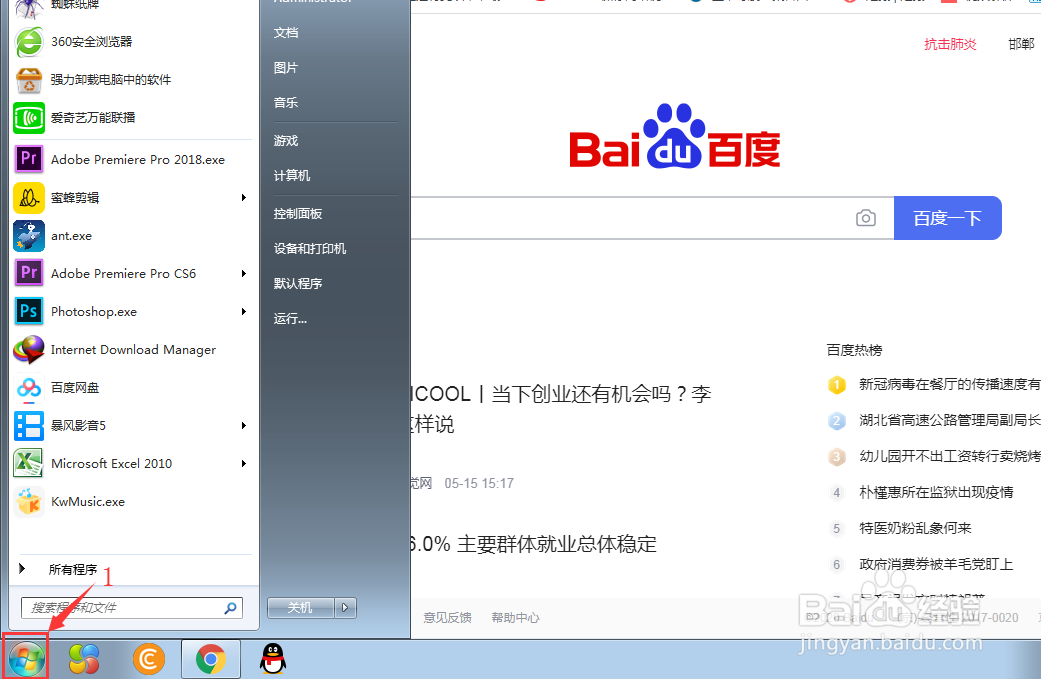1041x679 pixels.
Task: Open hot item 新冠病毒在餐厅的传播速度
Action: (949, 384)
